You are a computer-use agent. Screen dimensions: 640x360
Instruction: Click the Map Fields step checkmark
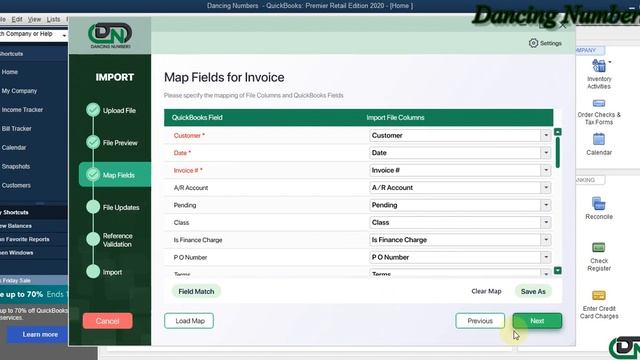(x=93, y=175)
